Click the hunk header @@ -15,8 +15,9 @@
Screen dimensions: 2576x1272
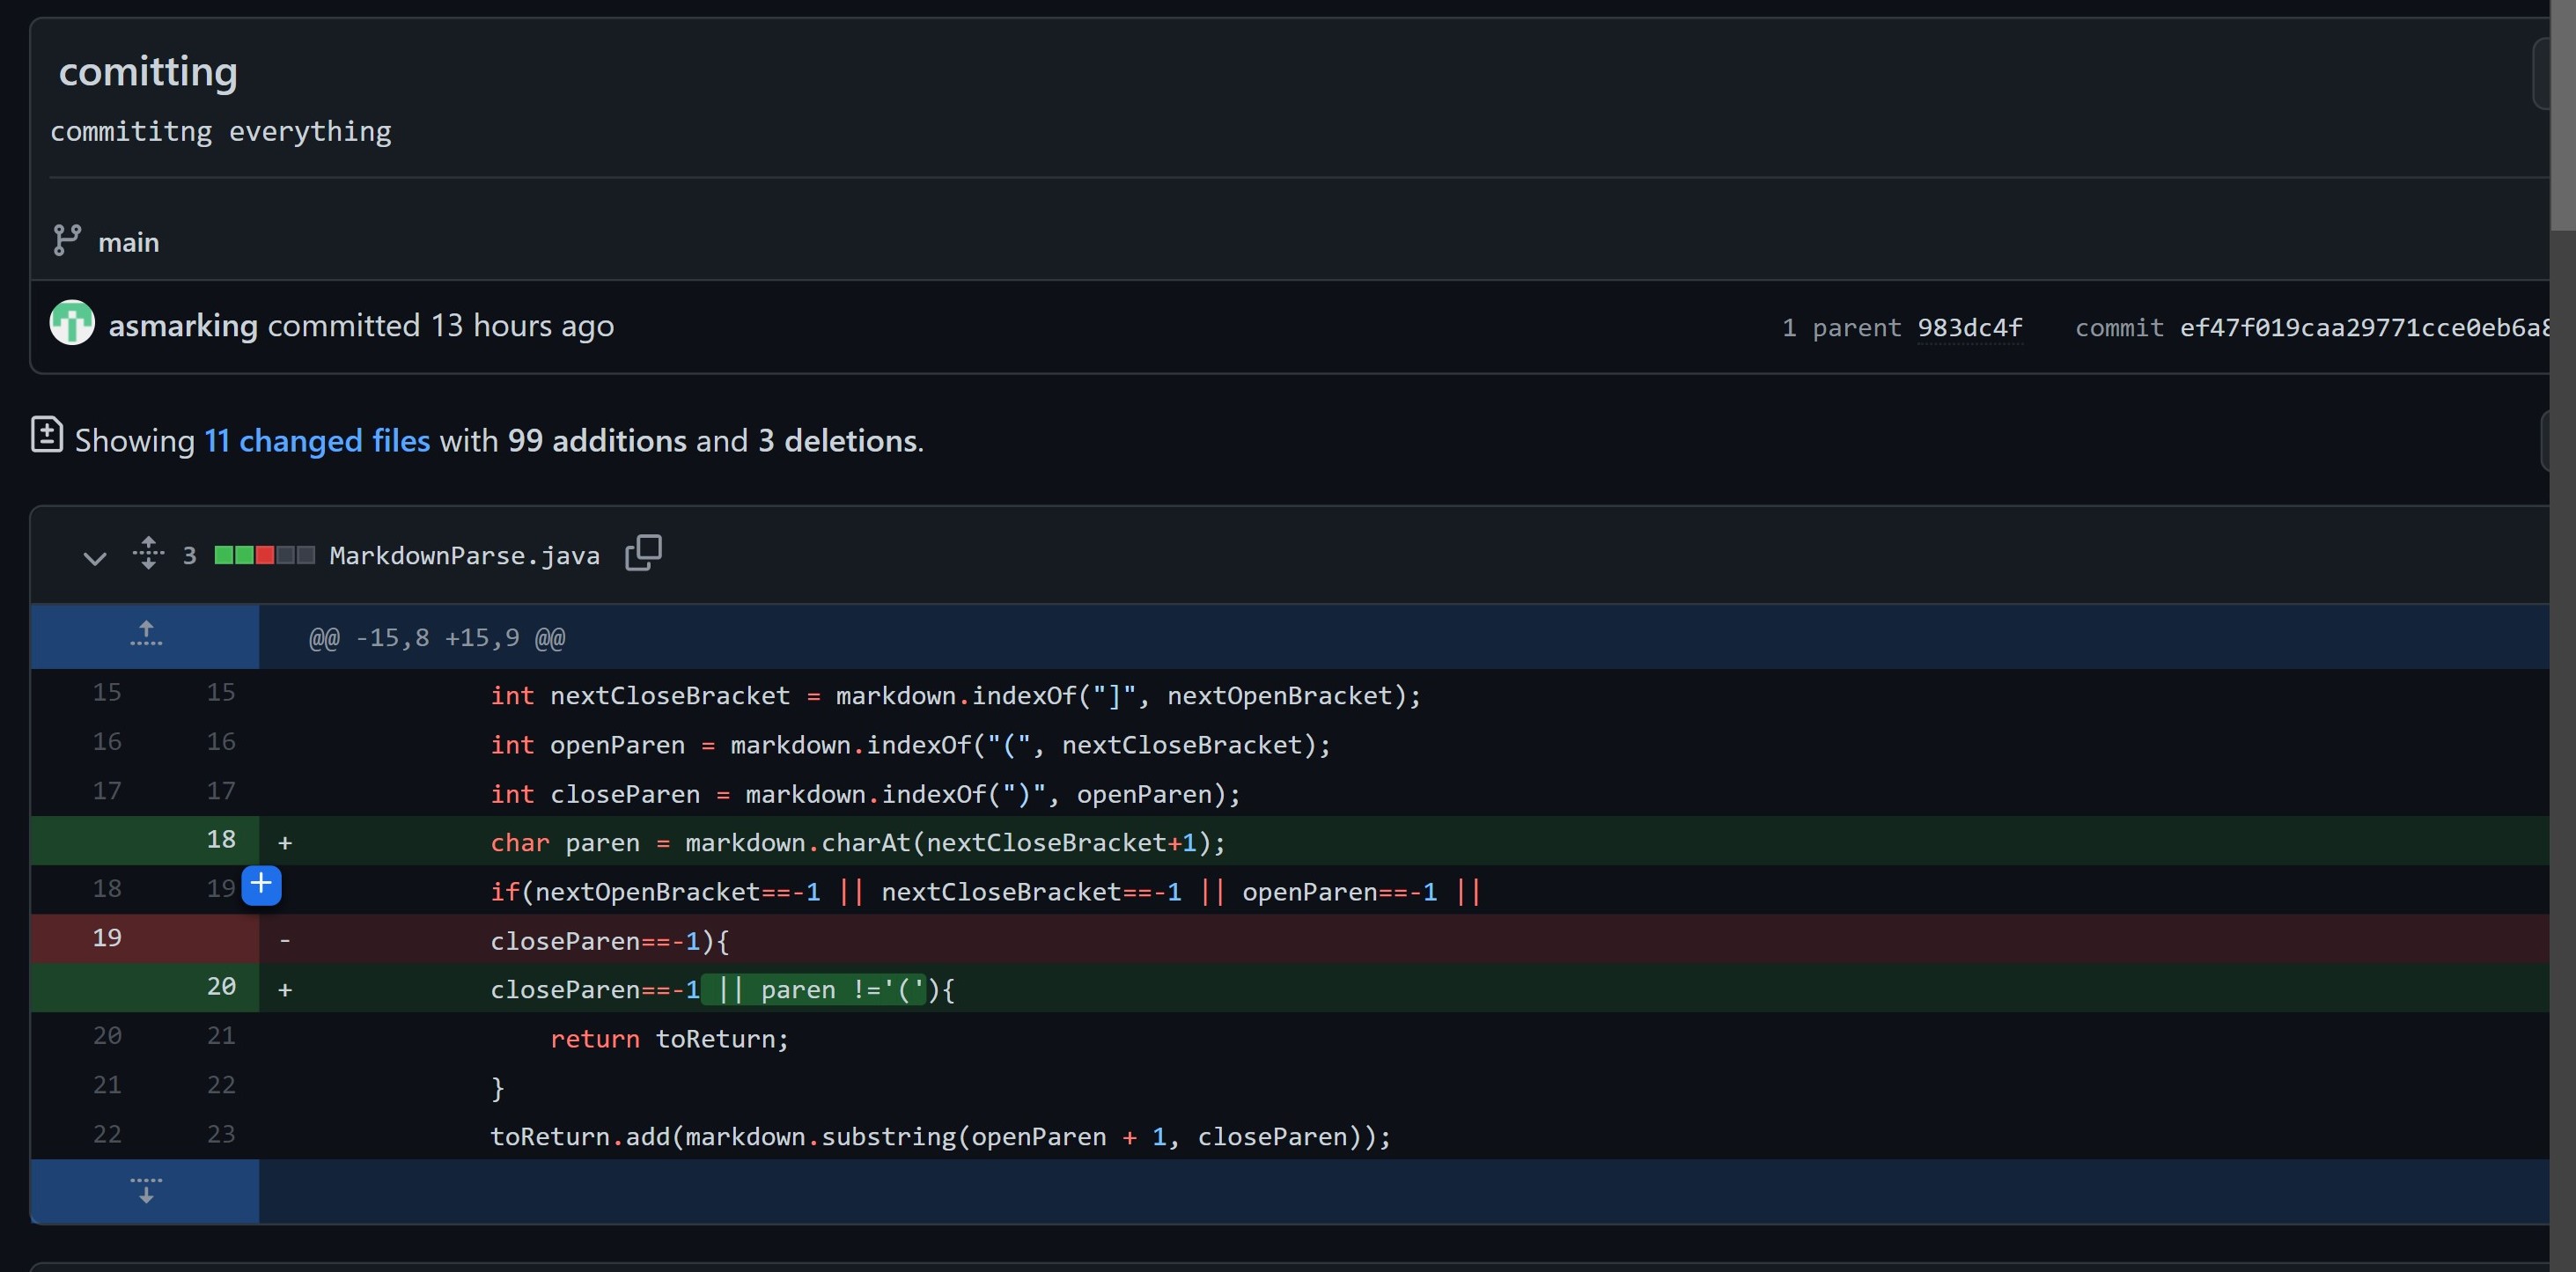pyautogui.click(x=436, y=637)
